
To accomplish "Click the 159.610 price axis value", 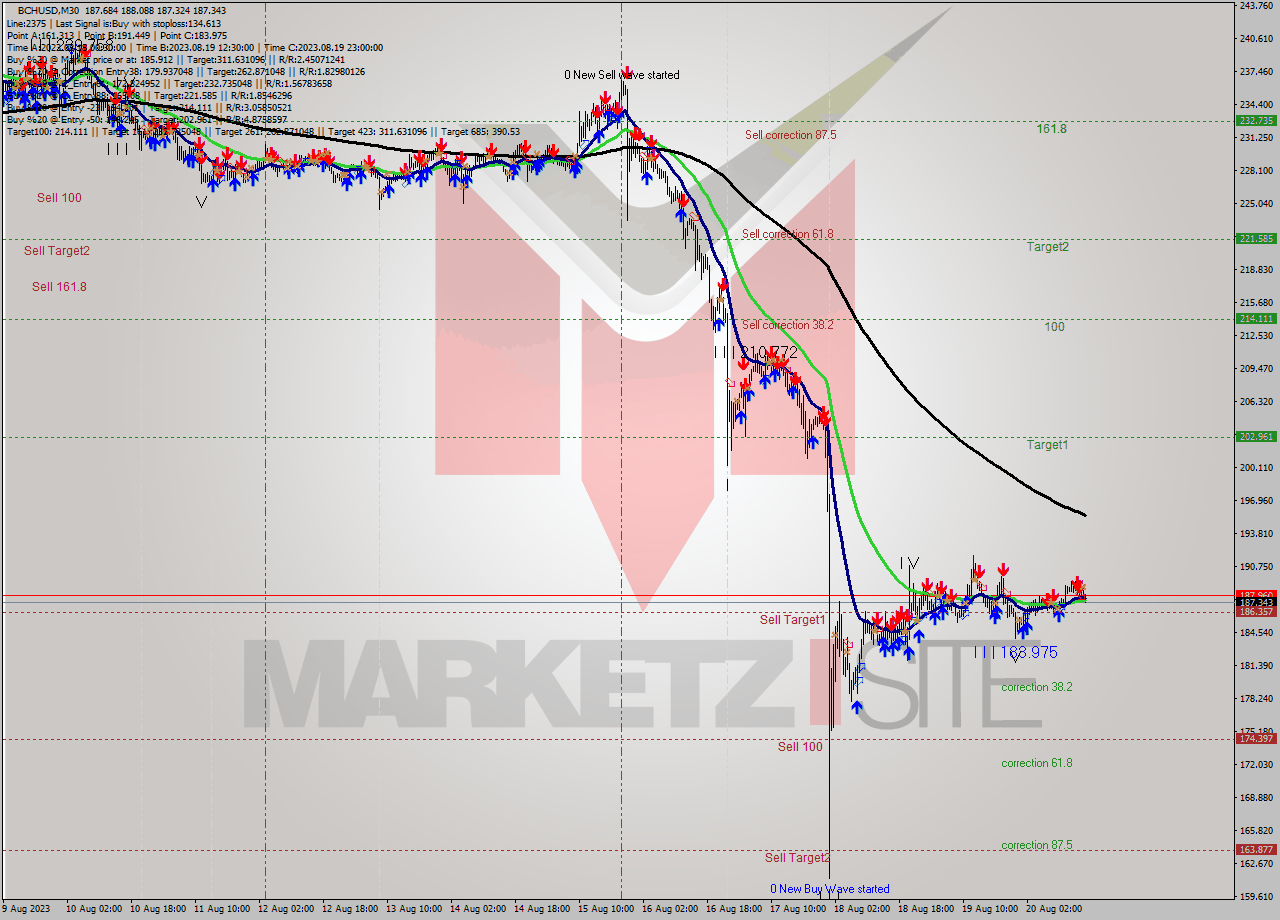I will click(x=1257, y=897).
